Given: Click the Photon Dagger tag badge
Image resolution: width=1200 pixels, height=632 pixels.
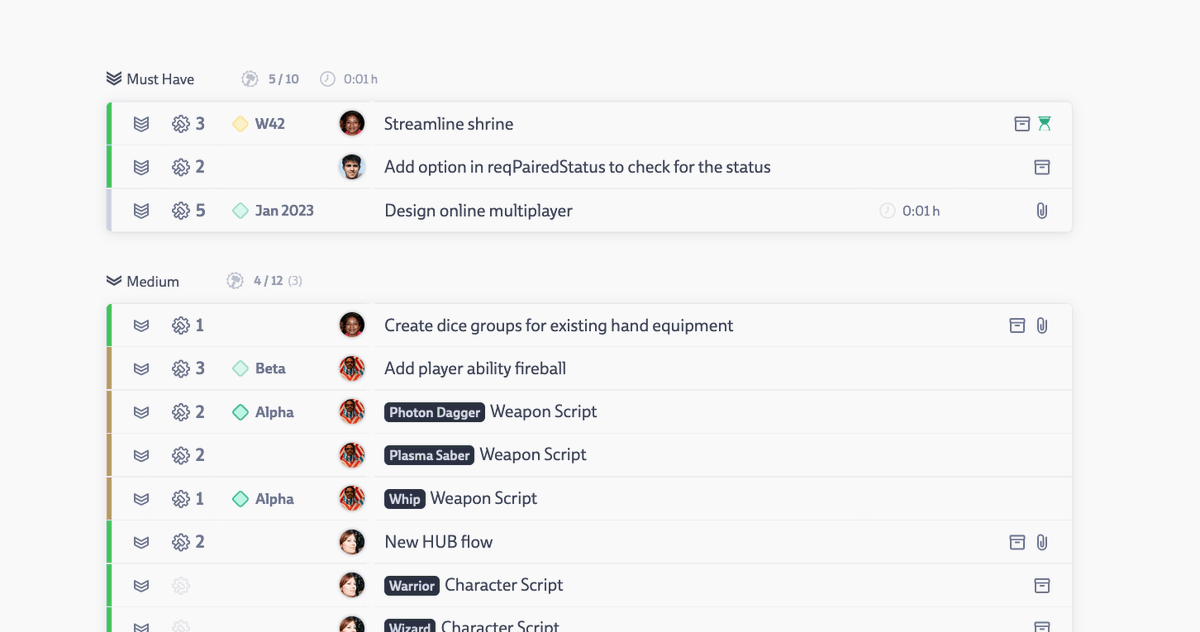Looking at the screenshot, I should tap(434, 412).
